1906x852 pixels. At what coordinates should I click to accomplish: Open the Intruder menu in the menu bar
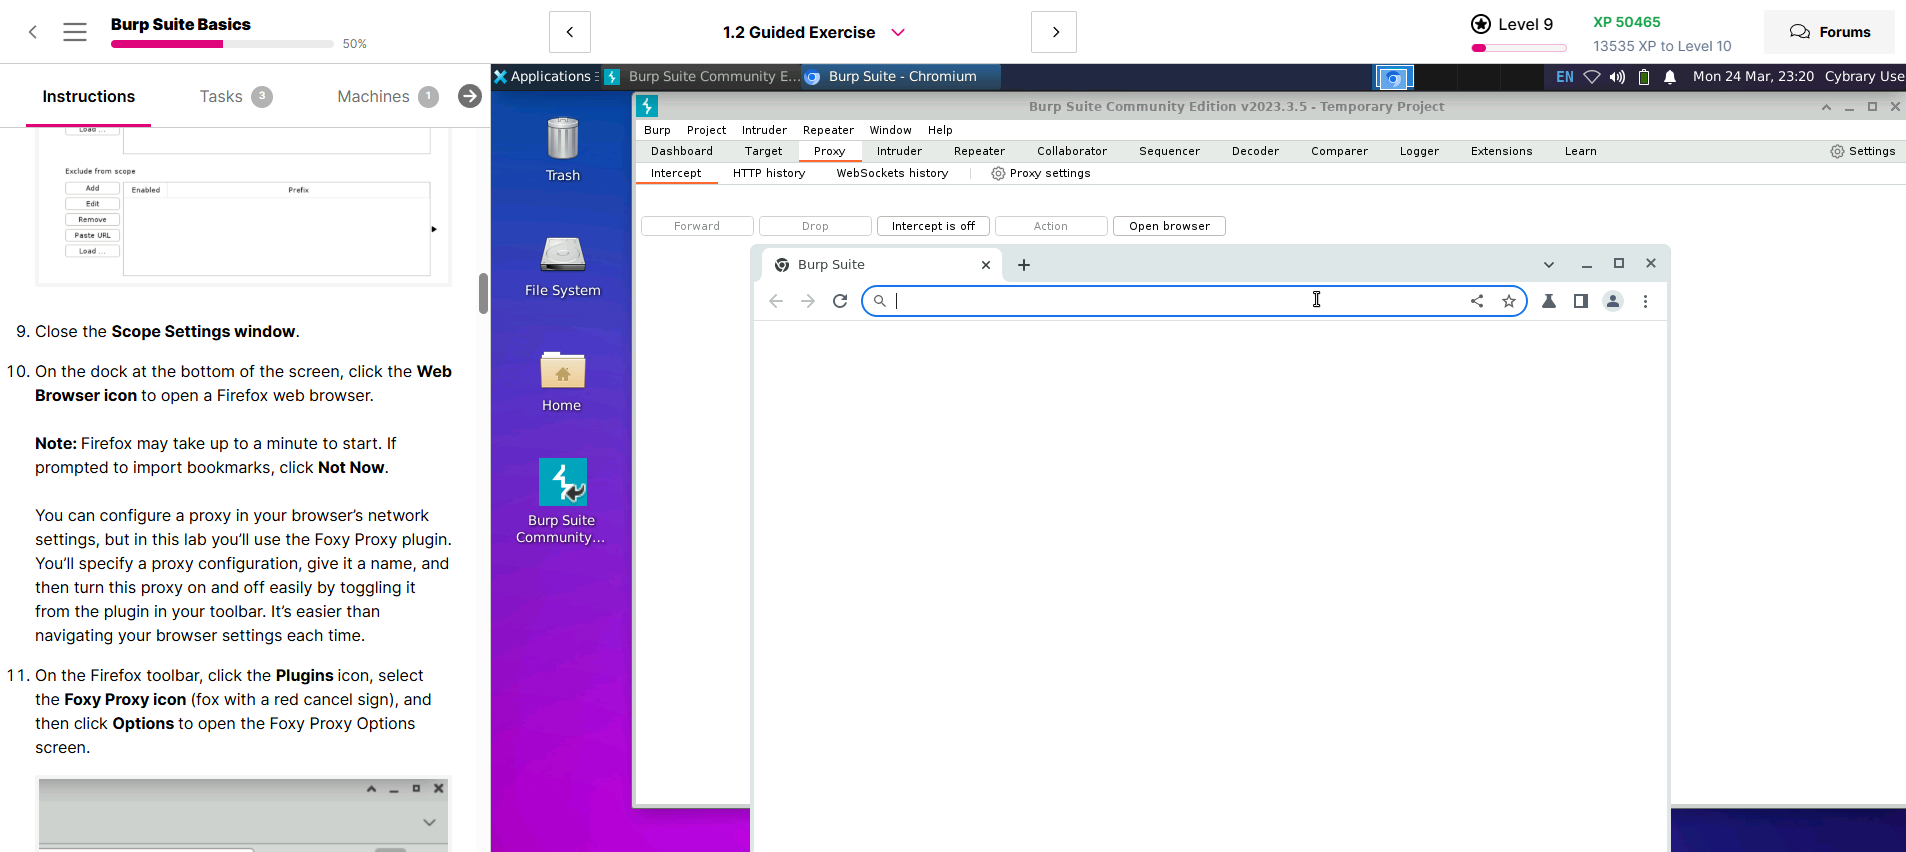tap(764, 130)
